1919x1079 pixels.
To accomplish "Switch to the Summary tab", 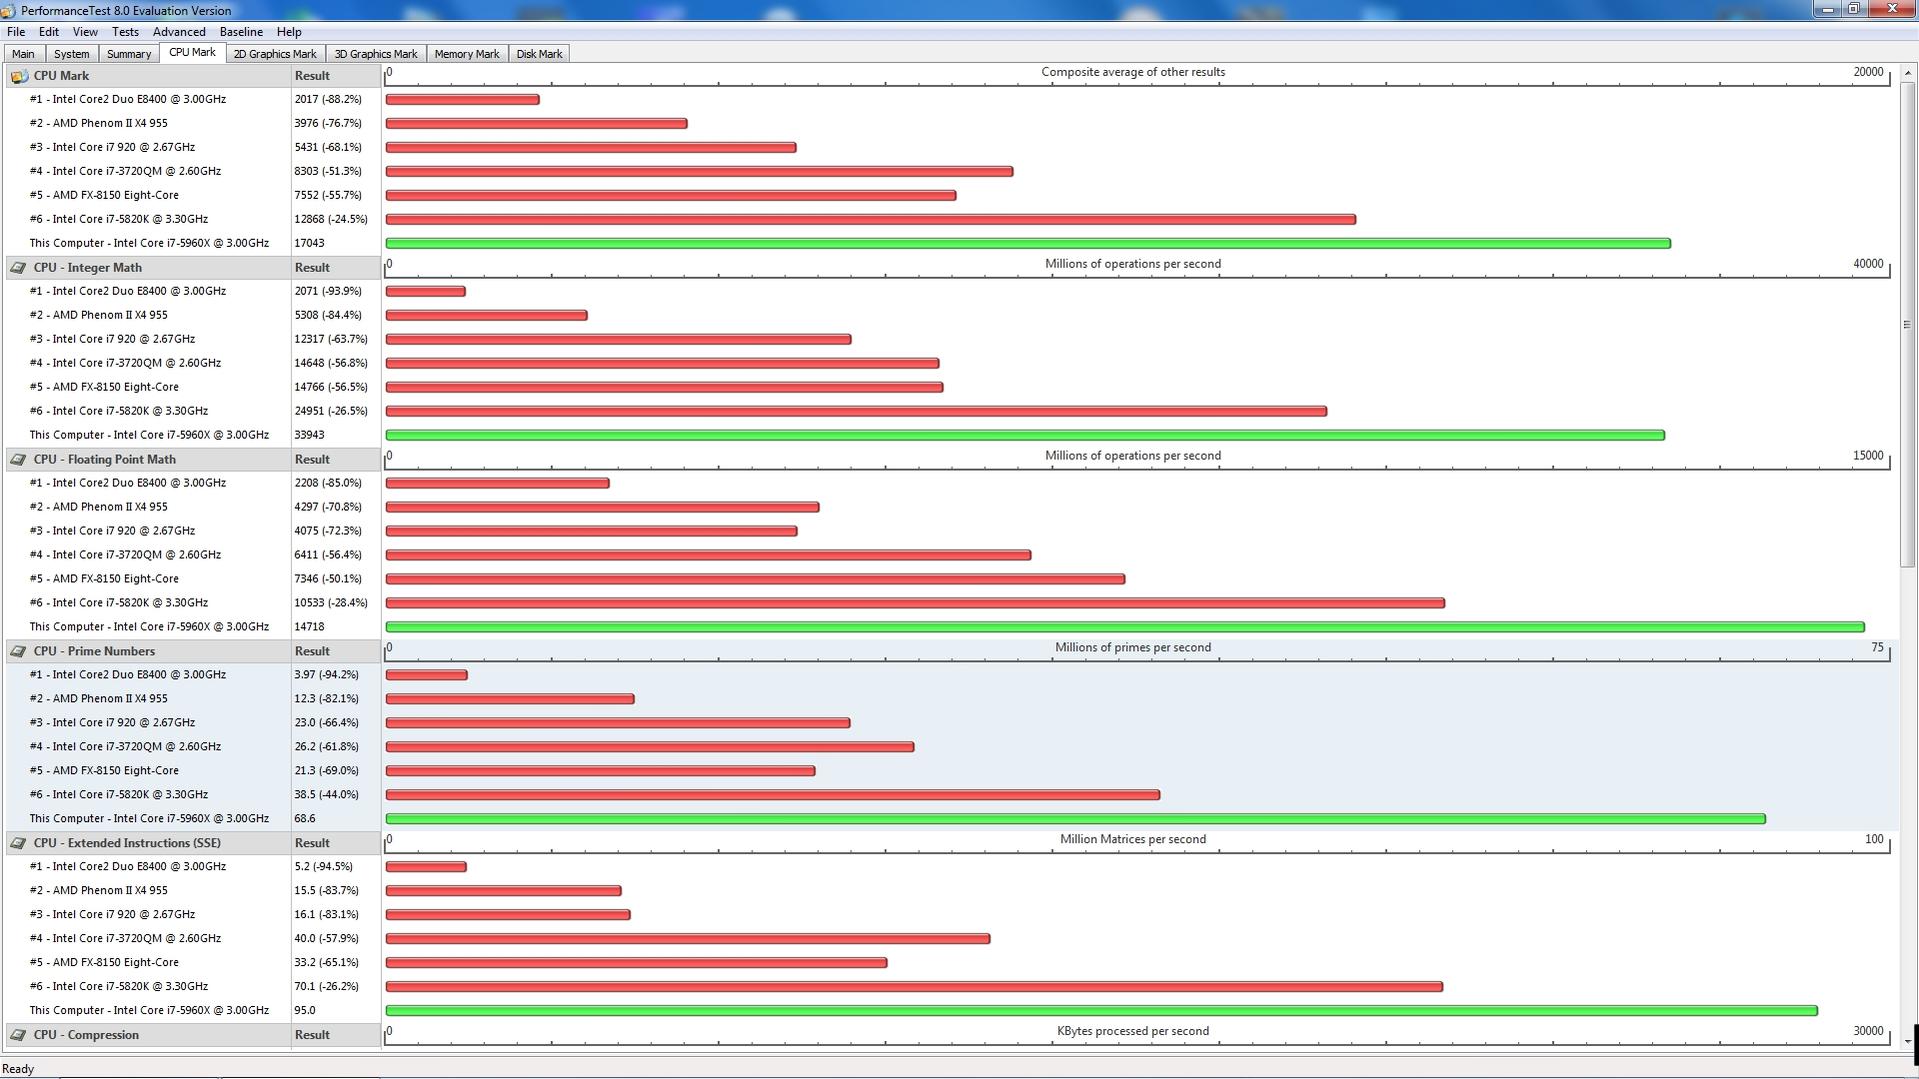I will click(129, 54).
